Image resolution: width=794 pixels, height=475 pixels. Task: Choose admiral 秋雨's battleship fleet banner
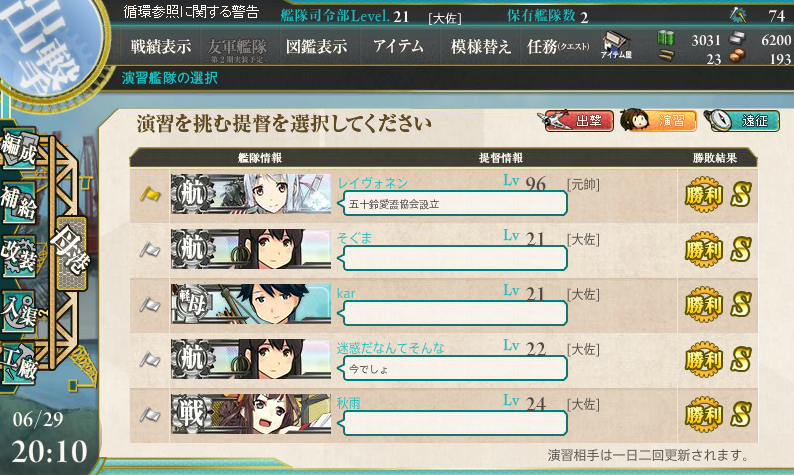251,414
